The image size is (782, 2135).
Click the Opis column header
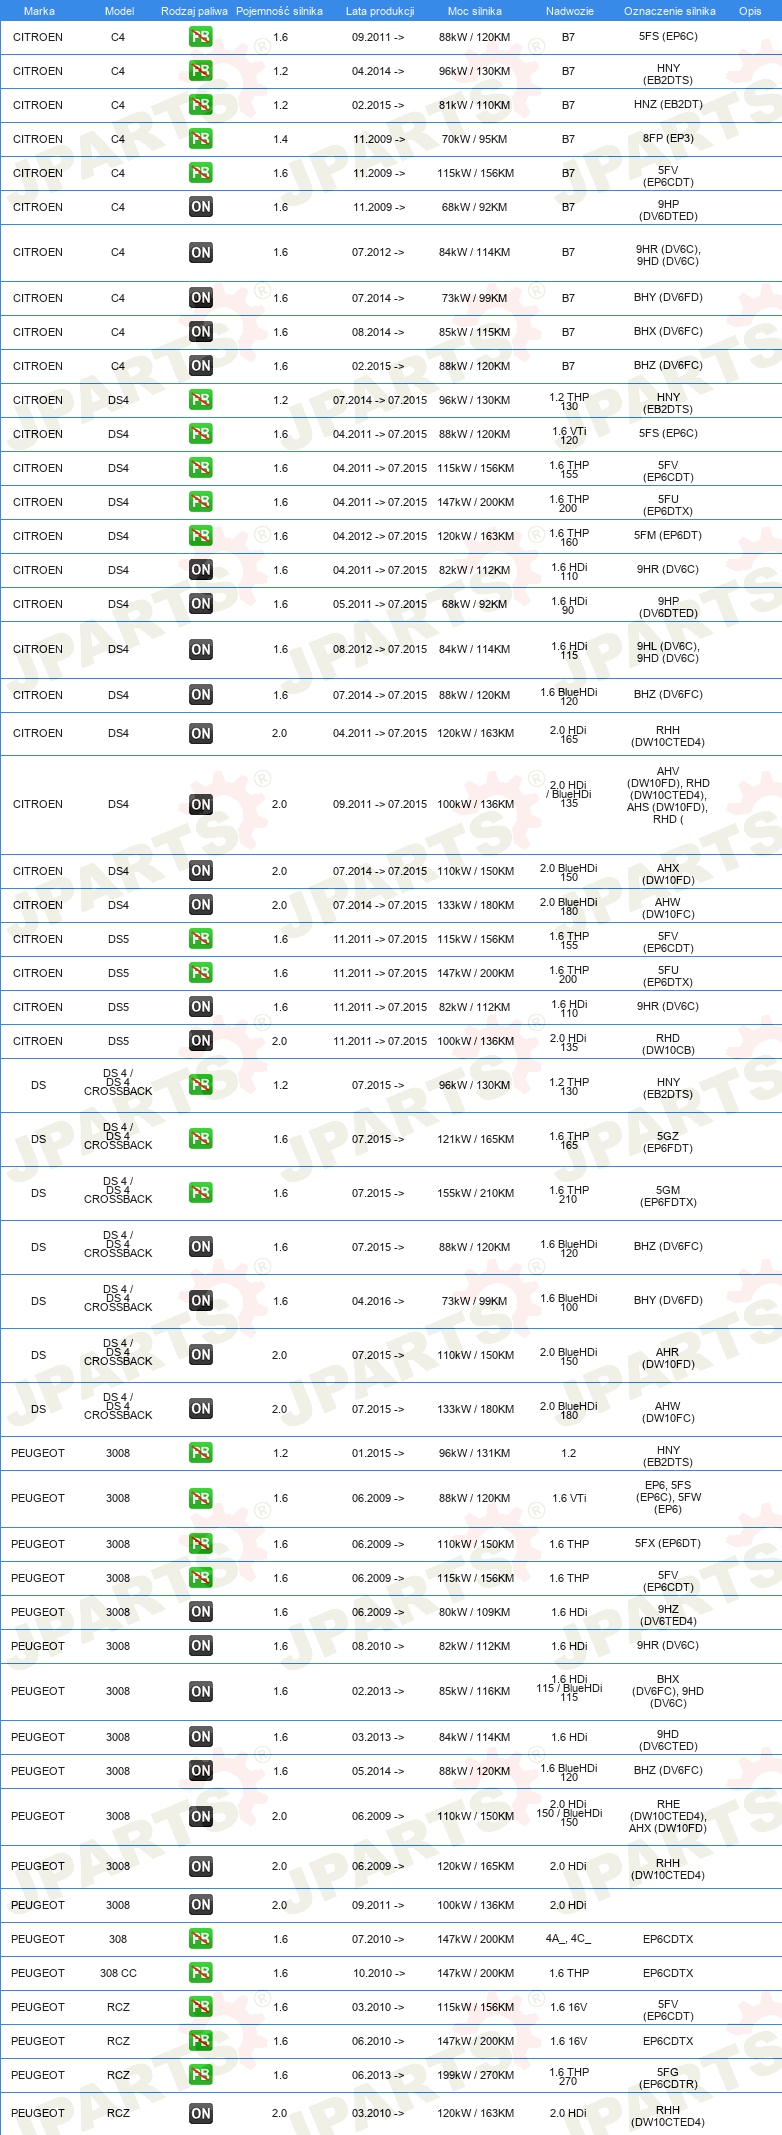(x=750, y=11)
